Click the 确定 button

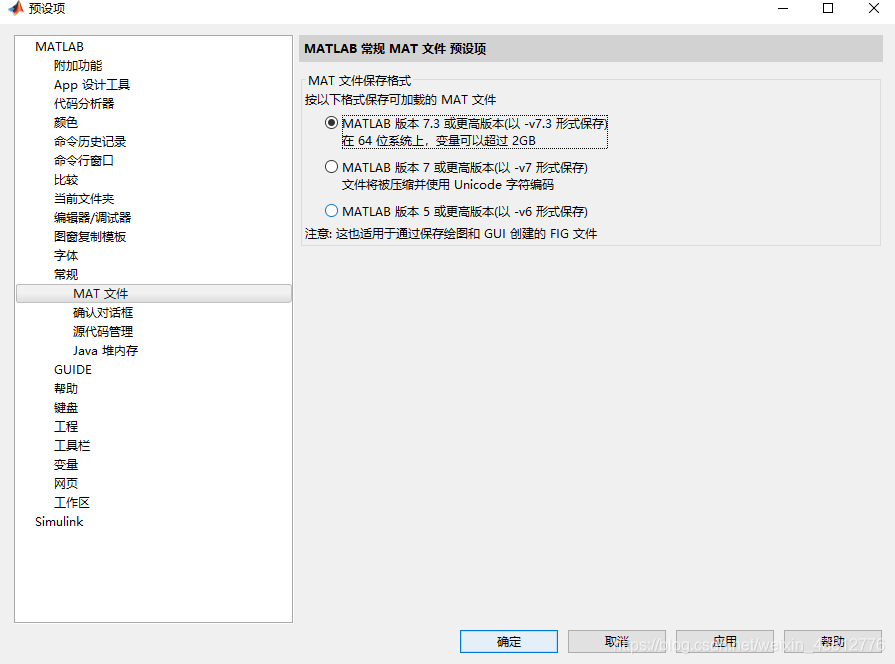[509, 641]
